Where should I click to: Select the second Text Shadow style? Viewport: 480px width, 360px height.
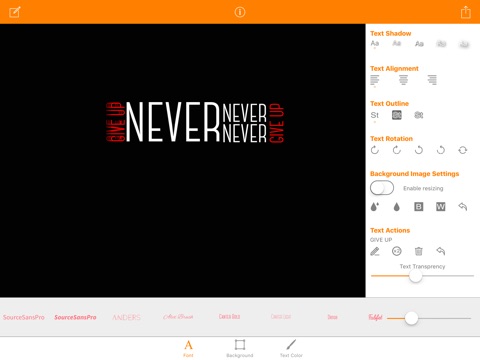click(x=397, y=43)
